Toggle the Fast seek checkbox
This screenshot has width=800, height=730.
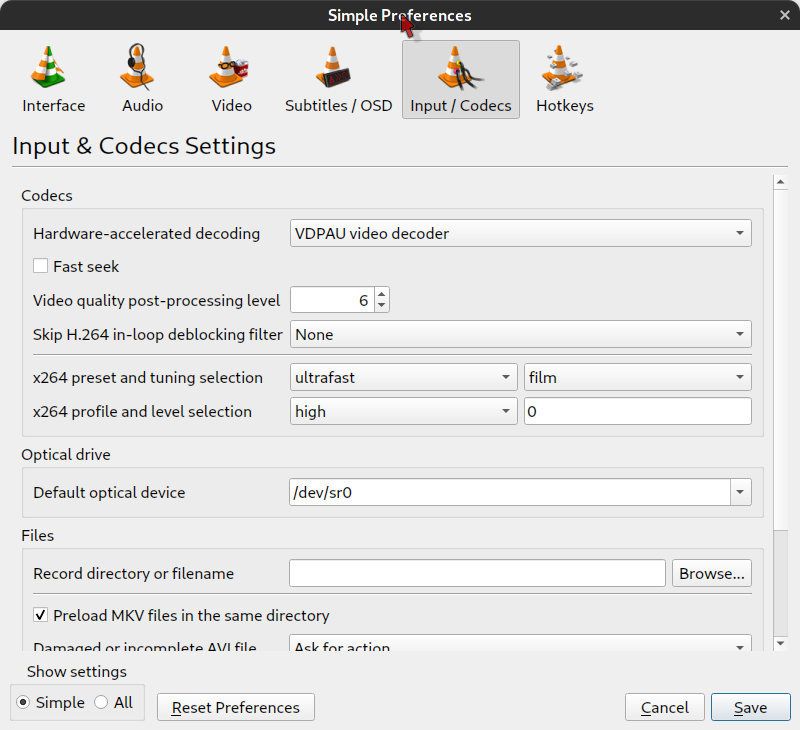coord(40,266)
